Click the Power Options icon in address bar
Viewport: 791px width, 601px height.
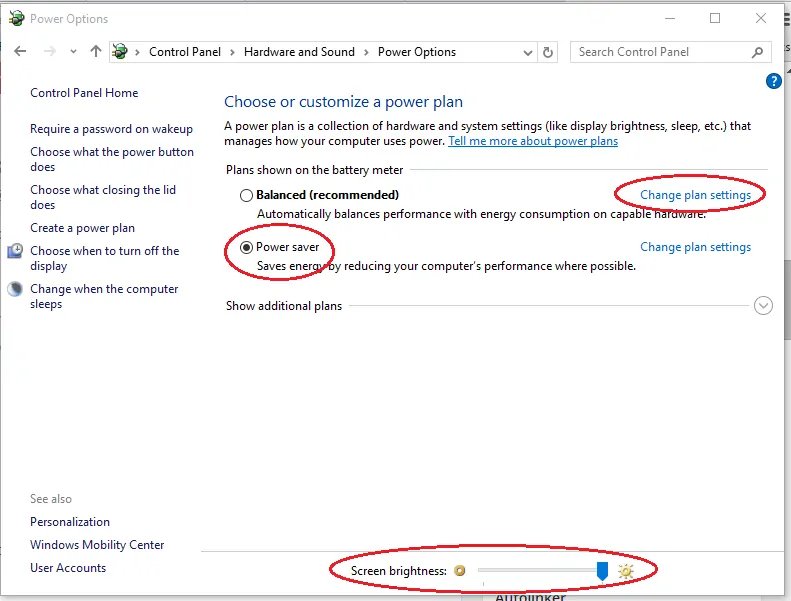pyautogui.click(x=120, y=51)
